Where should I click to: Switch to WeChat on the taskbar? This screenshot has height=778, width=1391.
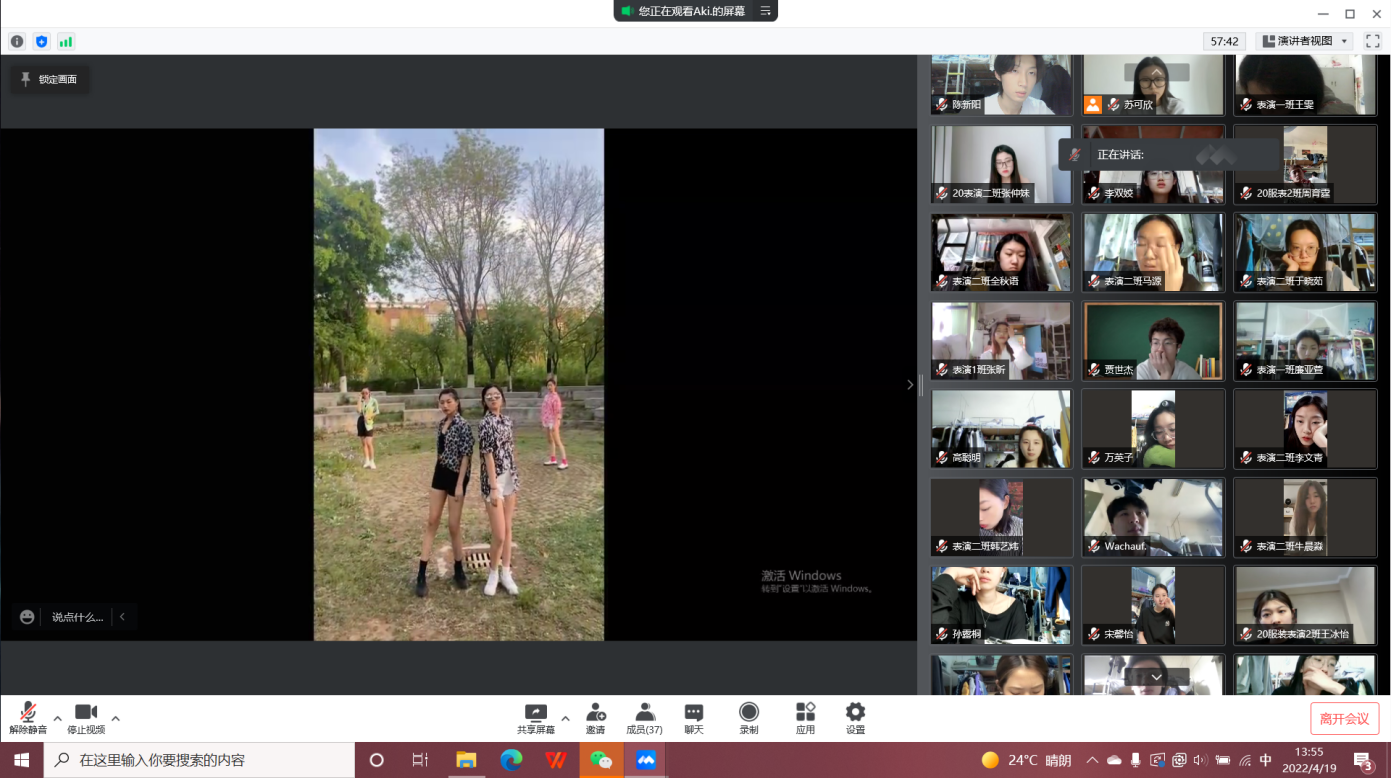pos(601,760)
